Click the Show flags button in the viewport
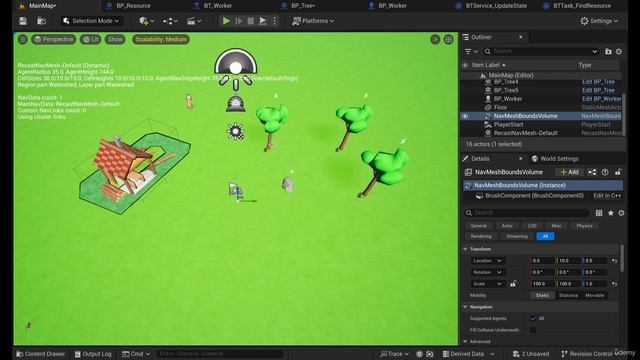The height and width of the screenshot is (360, 640). (x=115, y=39)
